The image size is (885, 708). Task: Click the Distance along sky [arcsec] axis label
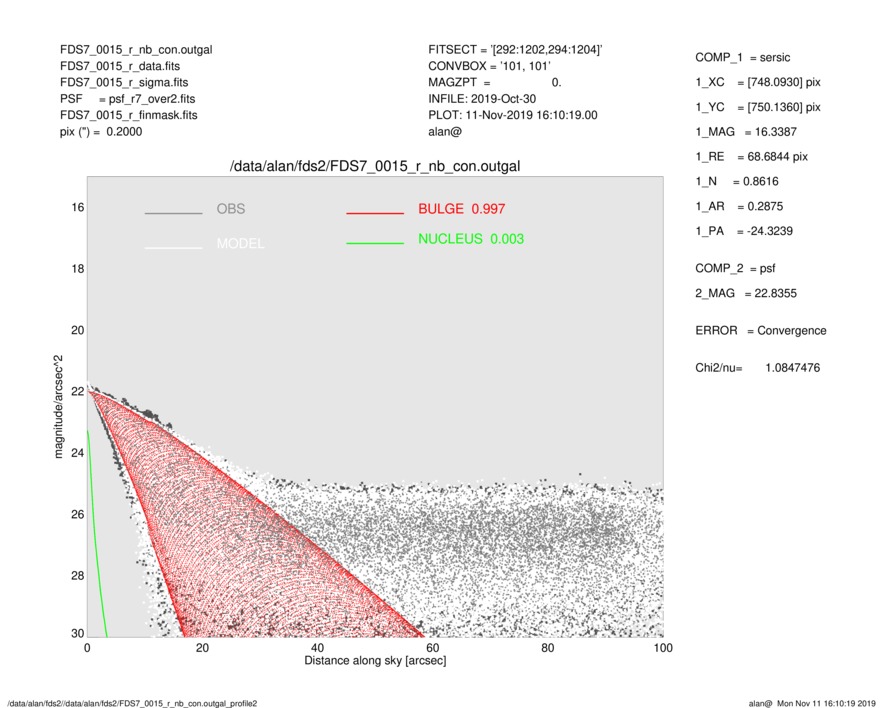click(375, 661)
